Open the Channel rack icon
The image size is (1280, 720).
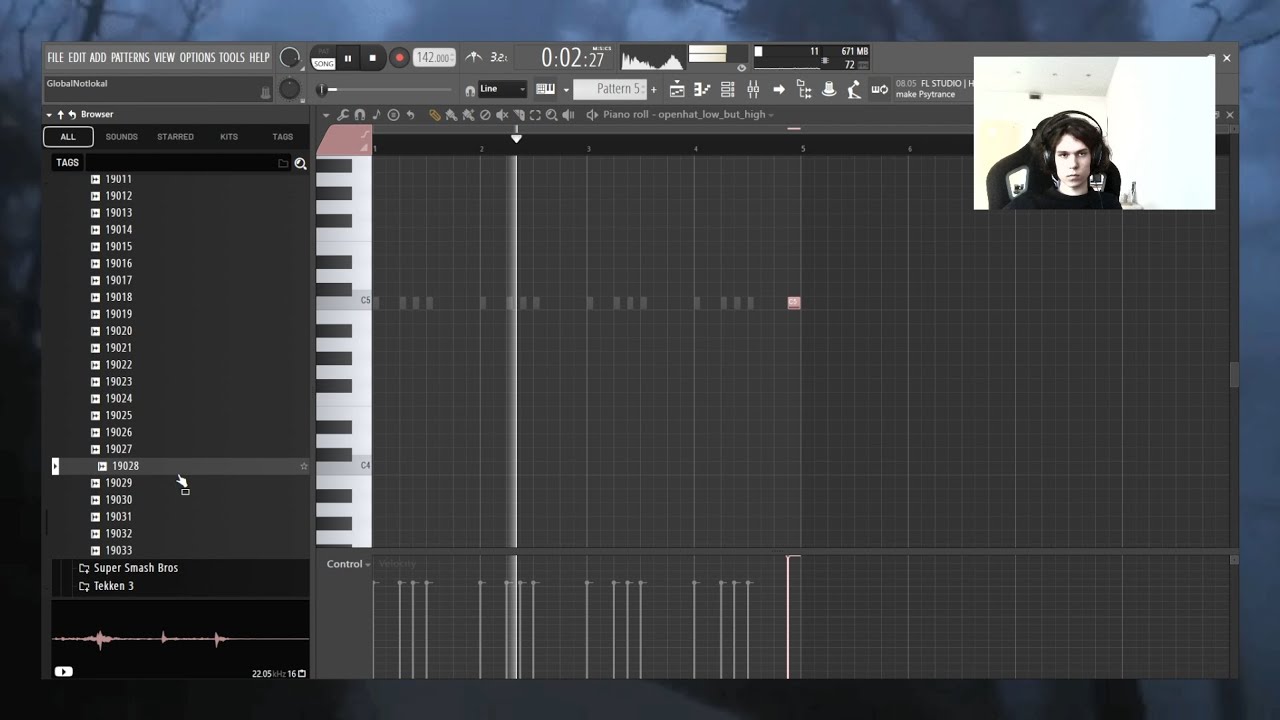tap(727, 89)
